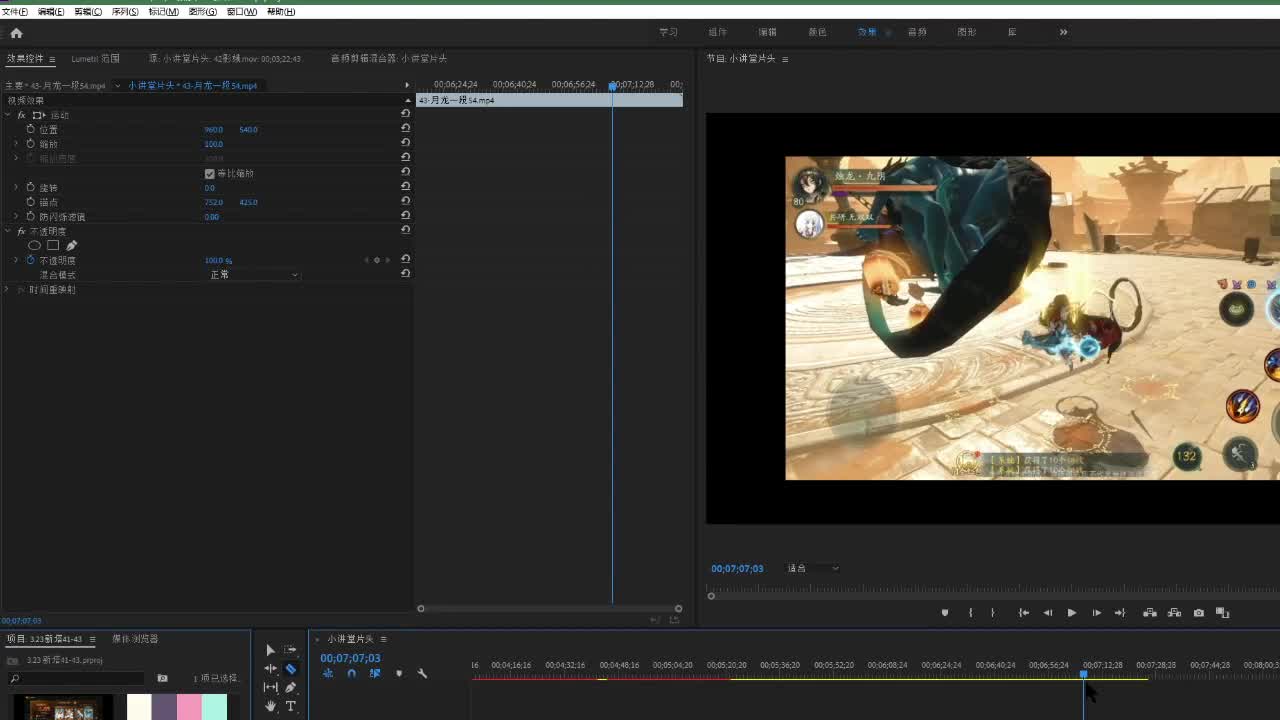This screenshot has width=1280, height=720.
Task: Open timeline wrench settings
Action: coord(422,673)
